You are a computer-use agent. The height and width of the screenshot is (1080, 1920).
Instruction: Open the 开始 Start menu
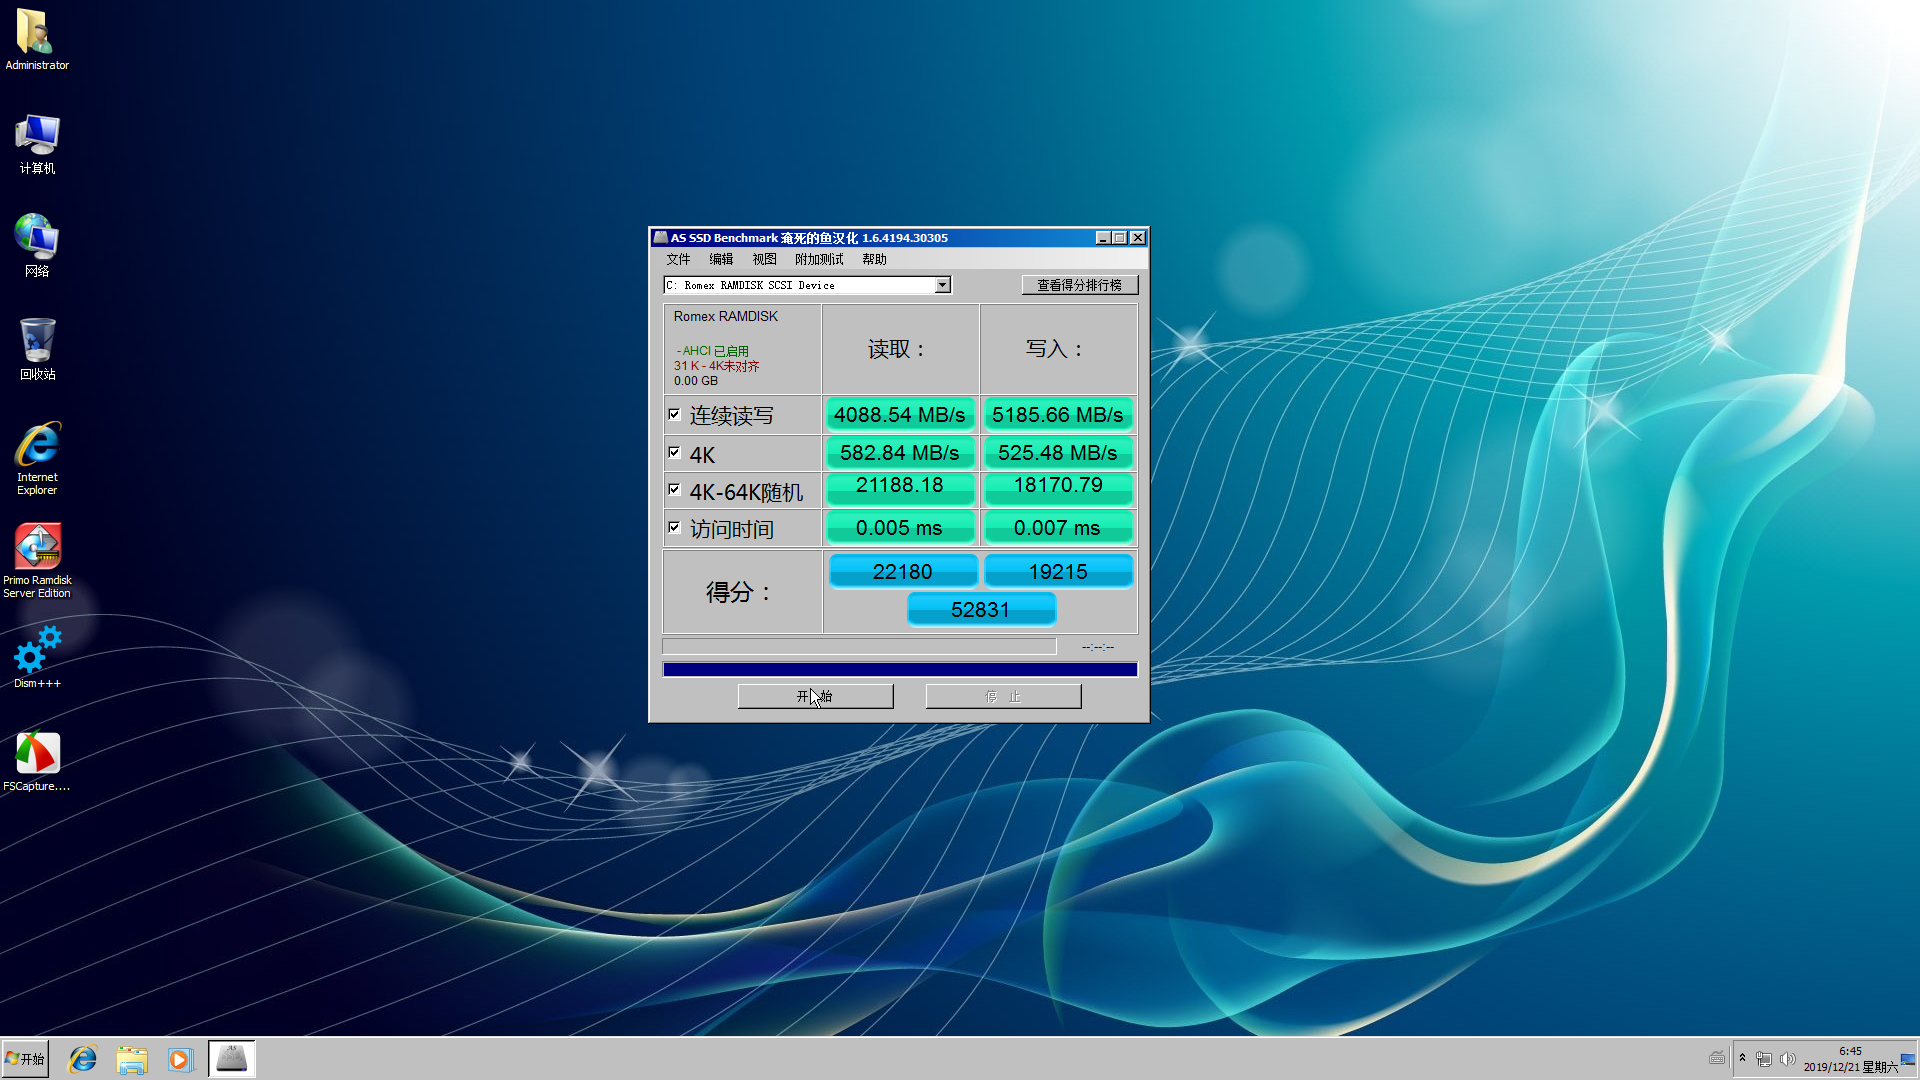[26, 1059]
